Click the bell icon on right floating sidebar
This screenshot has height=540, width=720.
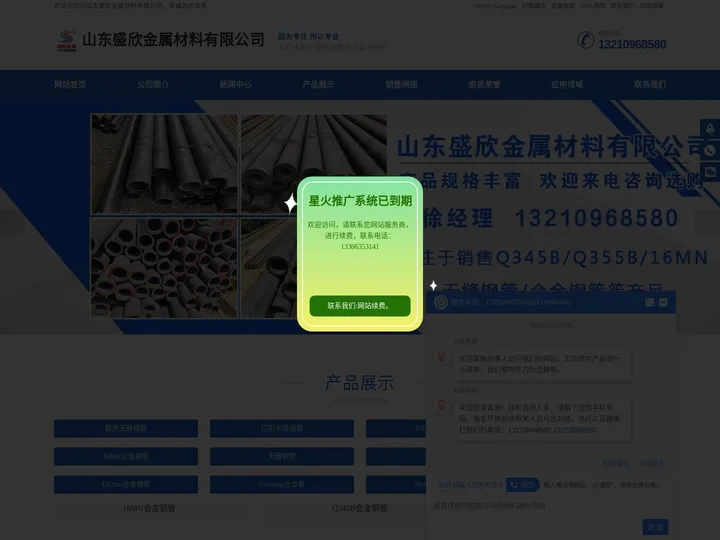710,129
